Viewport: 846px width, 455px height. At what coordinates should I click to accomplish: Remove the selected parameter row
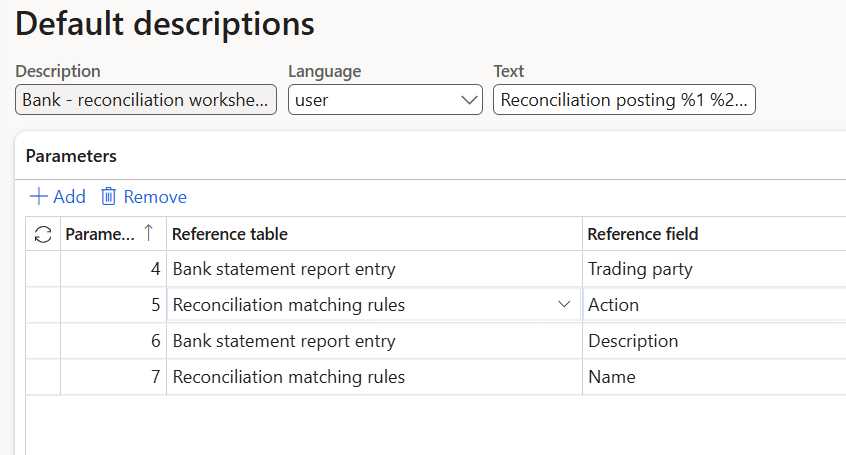point(144,196)
